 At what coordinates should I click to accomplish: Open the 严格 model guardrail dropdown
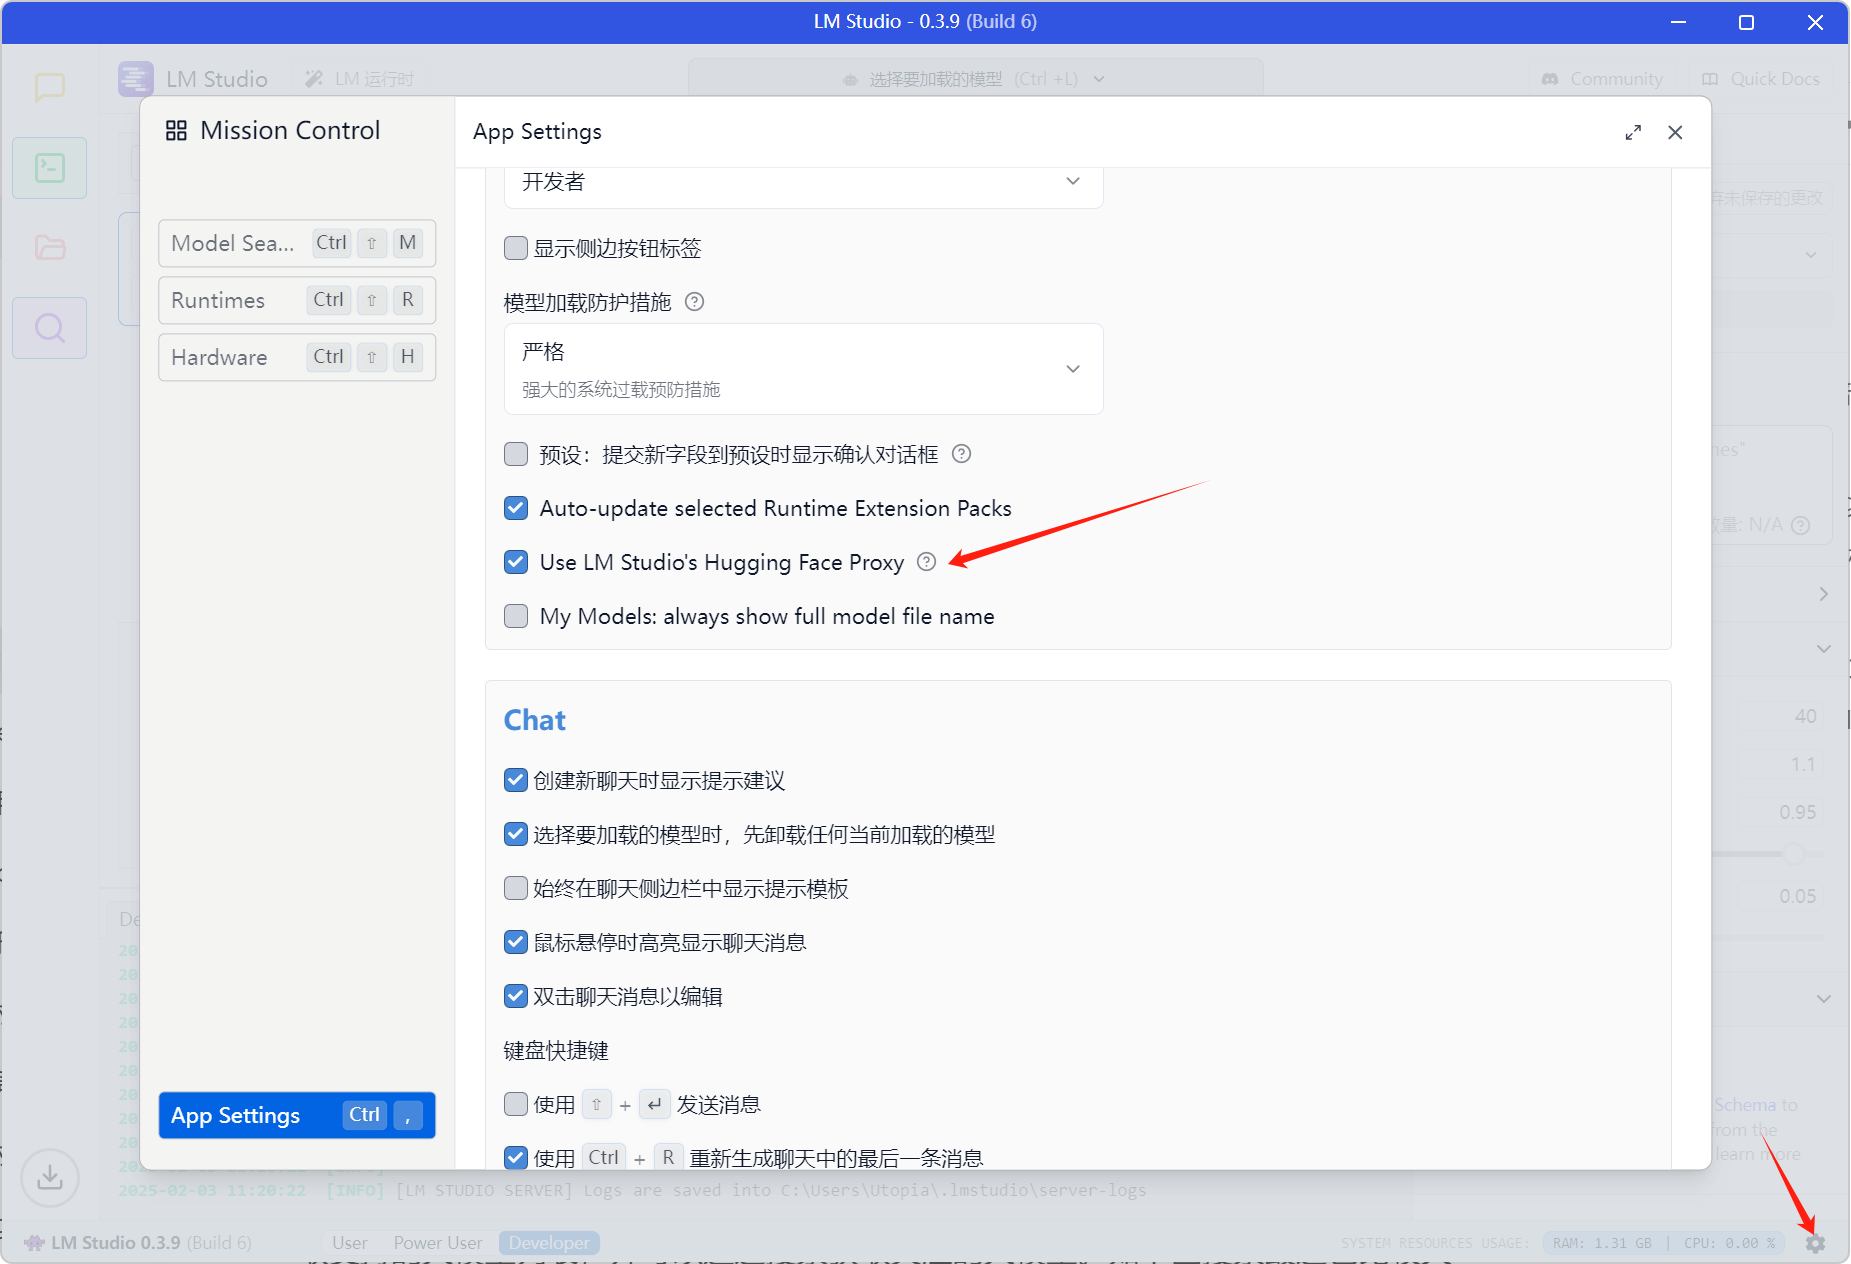(x=803, y=369)
